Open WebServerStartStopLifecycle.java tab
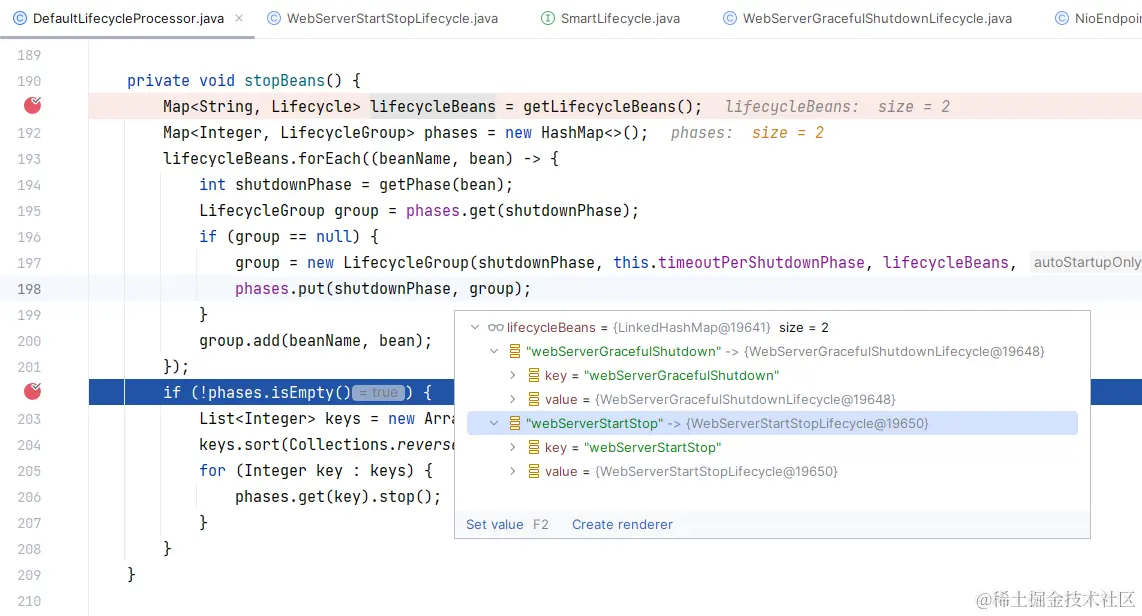The width and height of the screenshot is (1142, 616). tap(392, 18)
